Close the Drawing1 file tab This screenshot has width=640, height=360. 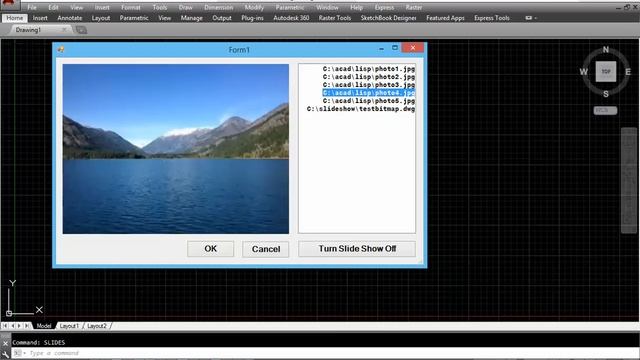pos(64,30)
